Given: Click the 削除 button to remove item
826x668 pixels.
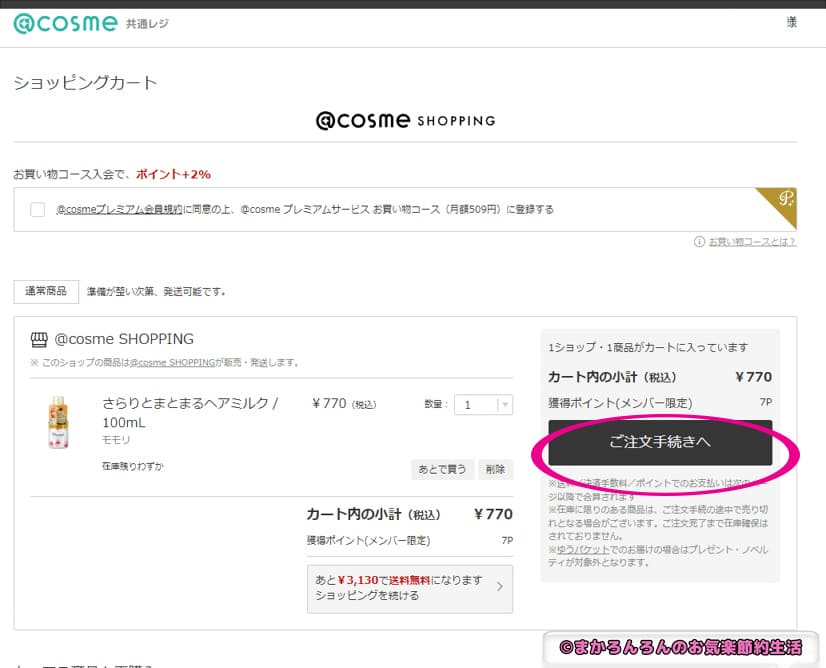Looking at the screenshot, I should point(495,468).
